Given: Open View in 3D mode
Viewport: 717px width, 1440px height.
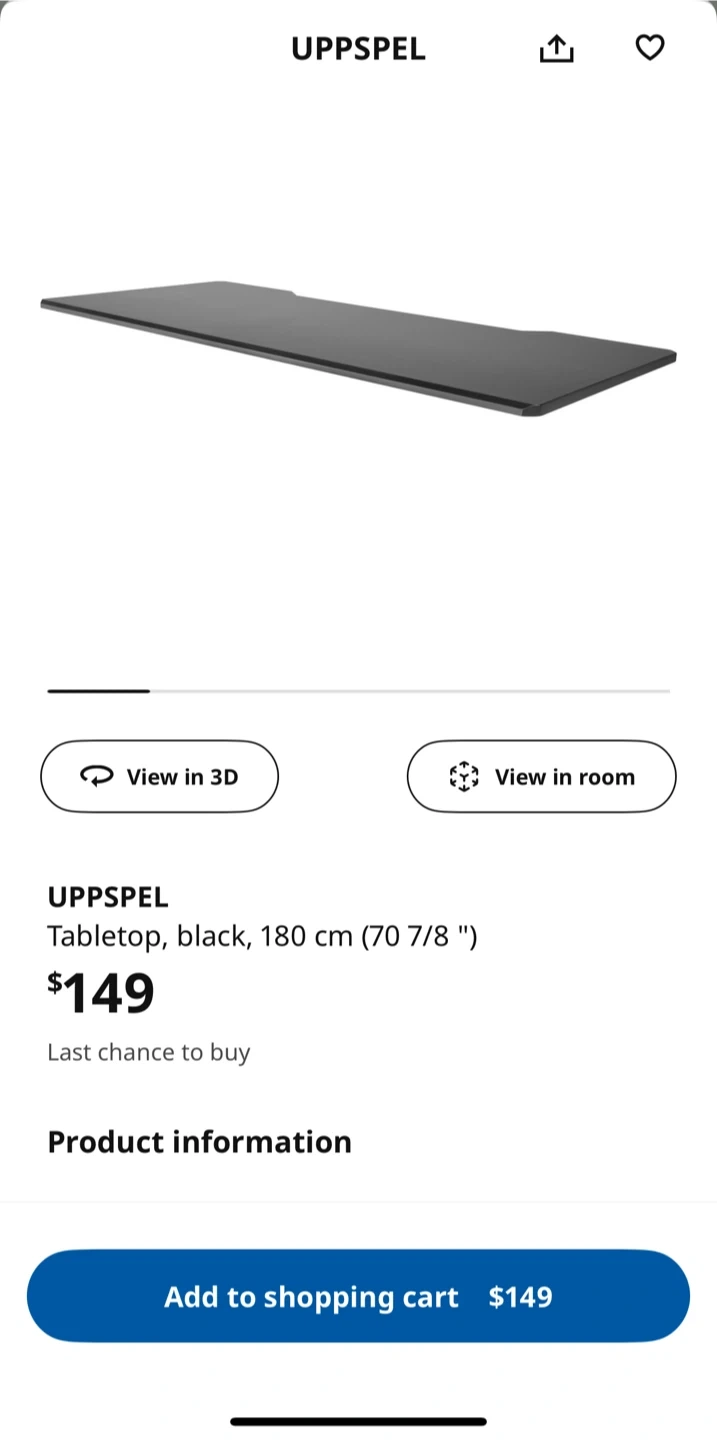Looking at the screenshot, I should (159, 776).
